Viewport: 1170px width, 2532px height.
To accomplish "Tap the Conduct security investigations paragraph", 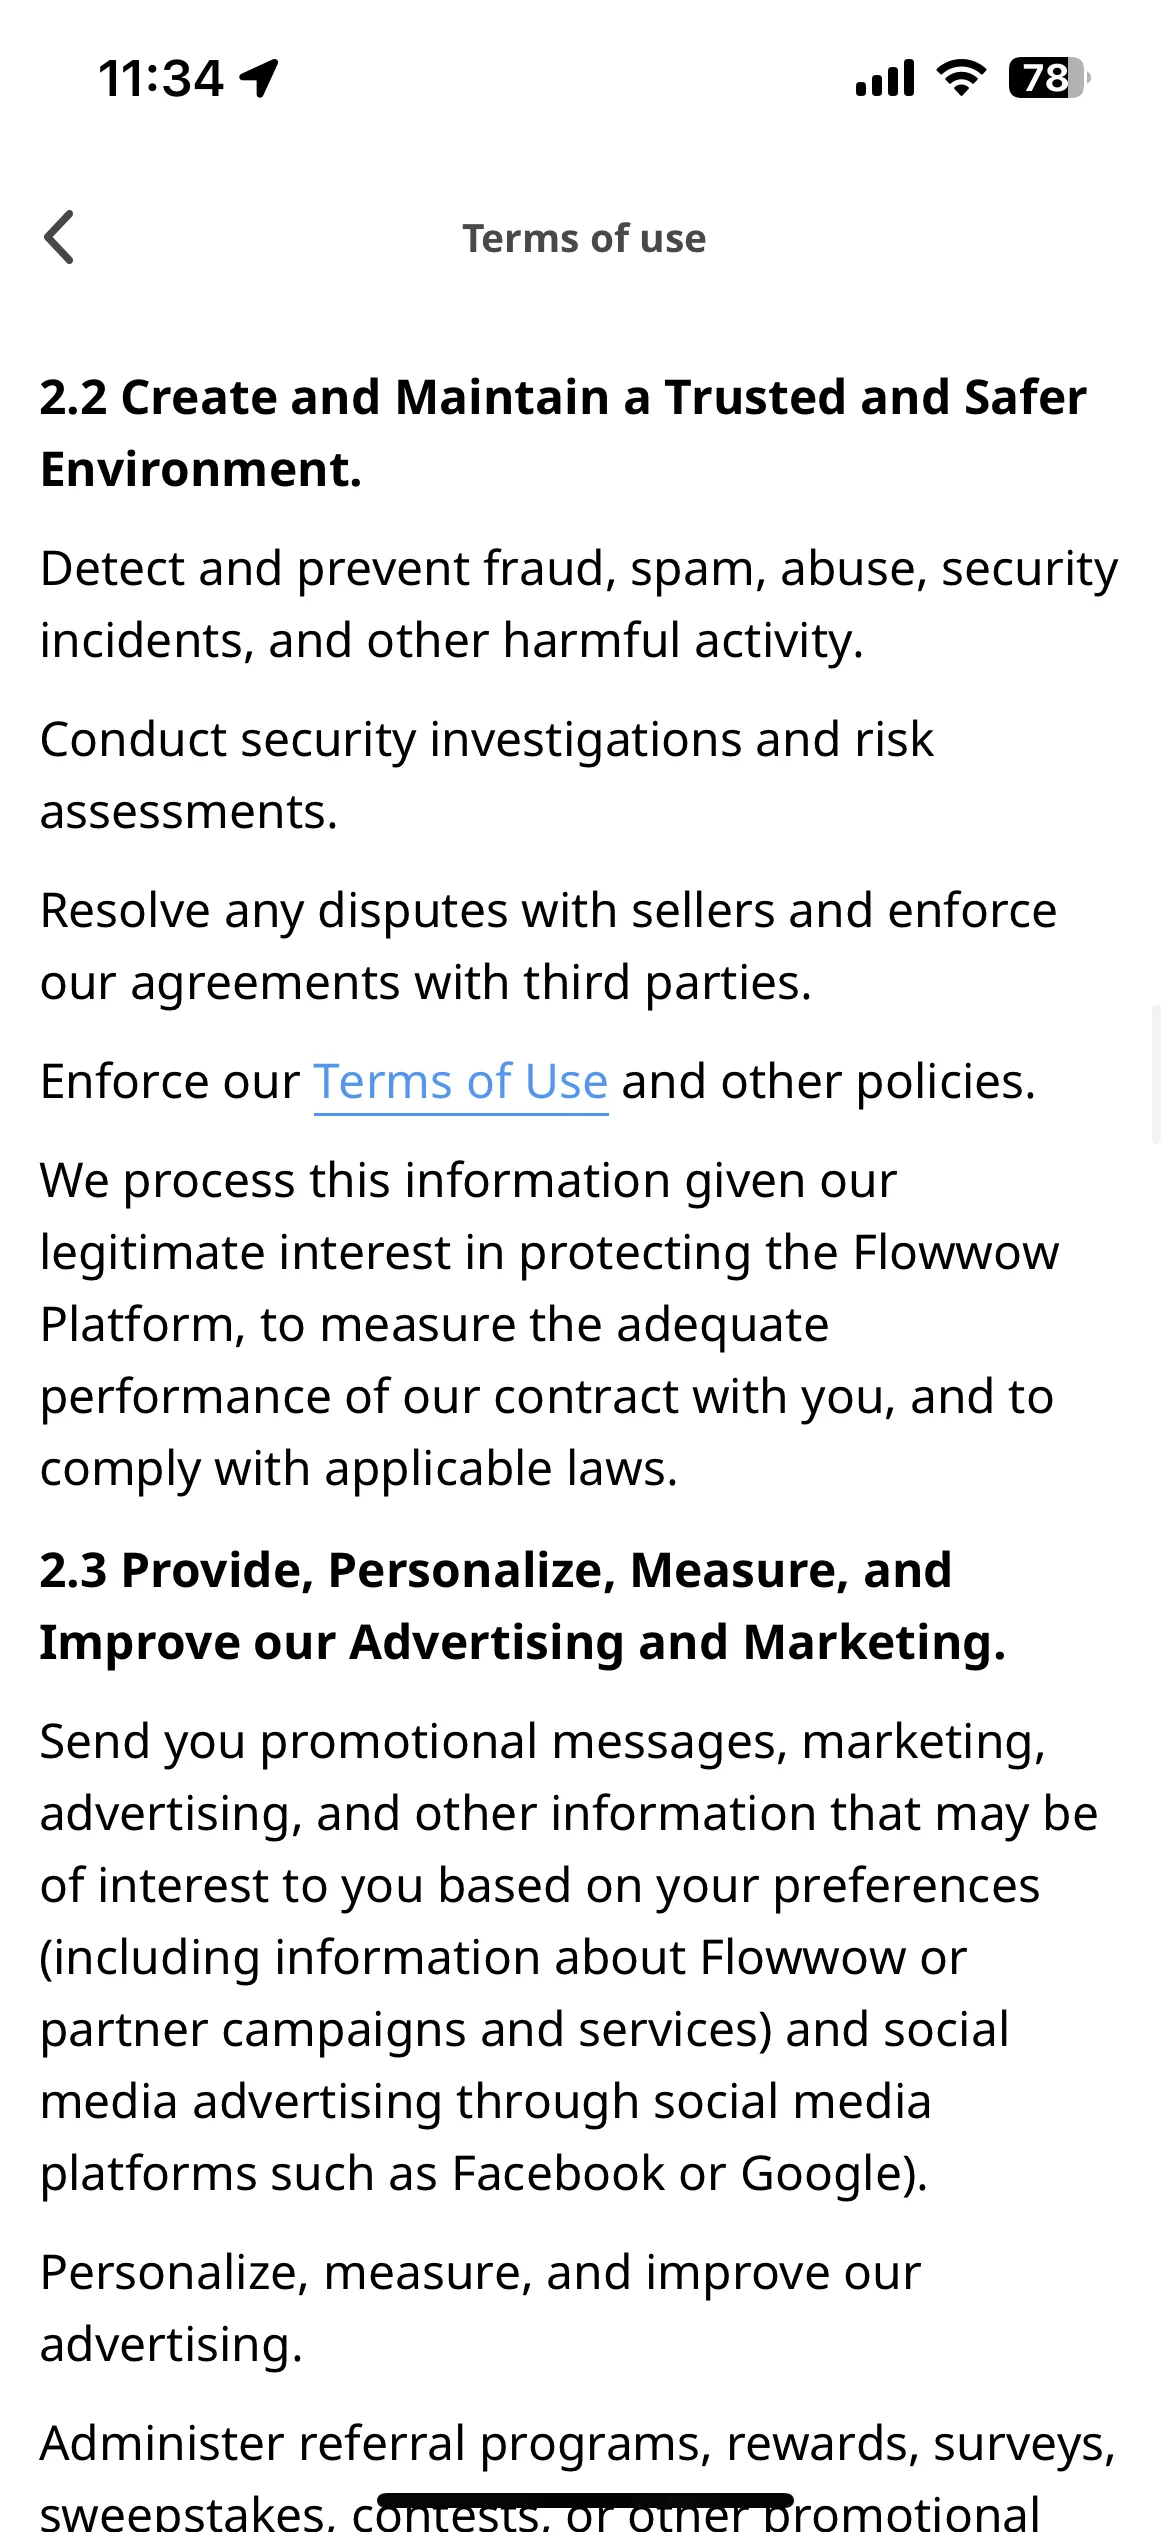I will point(487,775).
